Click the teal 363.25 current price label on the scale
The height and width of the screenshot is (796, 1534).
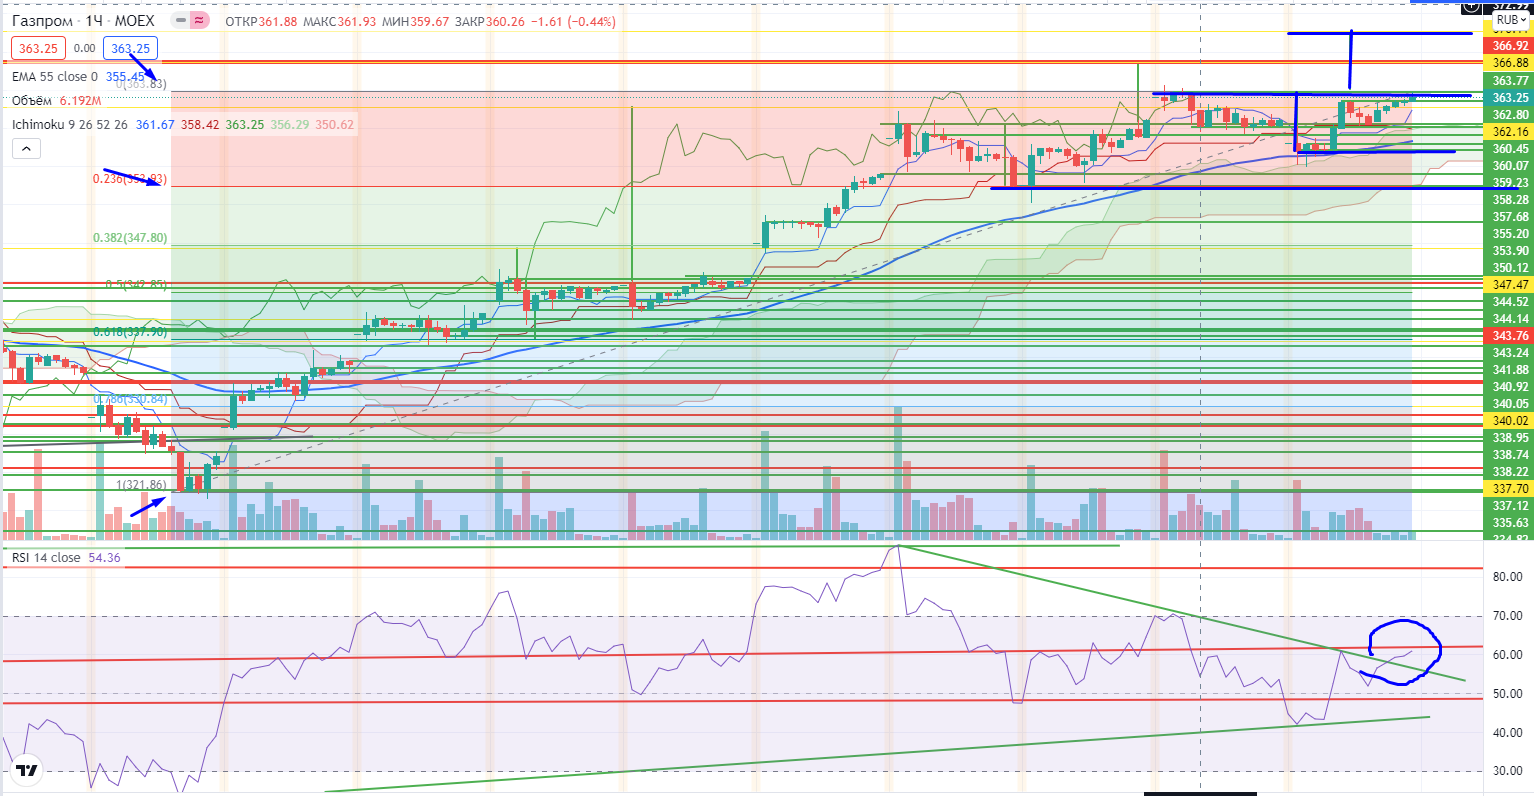(1510, 98)
